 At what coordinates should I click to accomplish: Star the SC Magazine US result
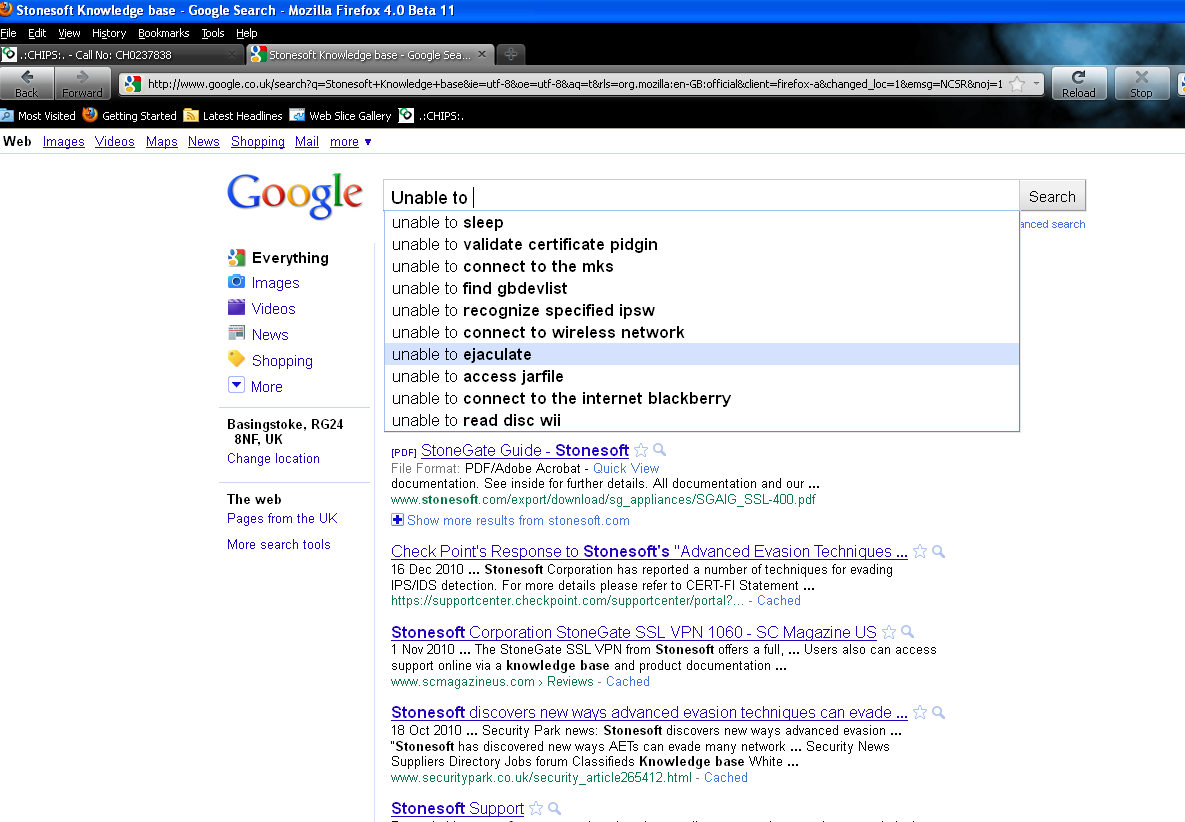[x=889, y=632]
